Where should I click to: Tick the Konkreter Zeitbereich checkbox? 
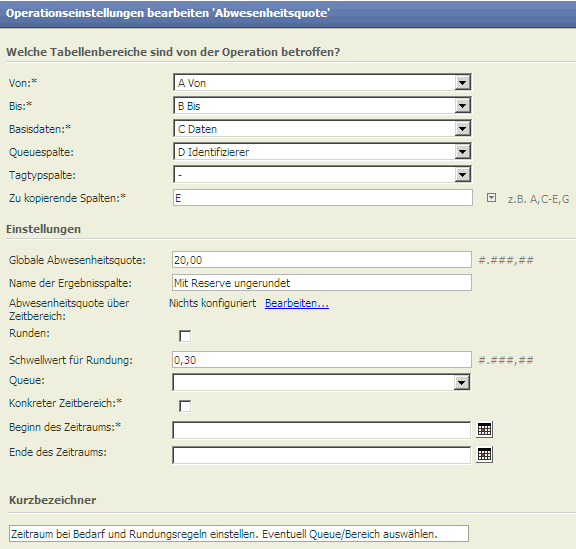click(185, 406)
